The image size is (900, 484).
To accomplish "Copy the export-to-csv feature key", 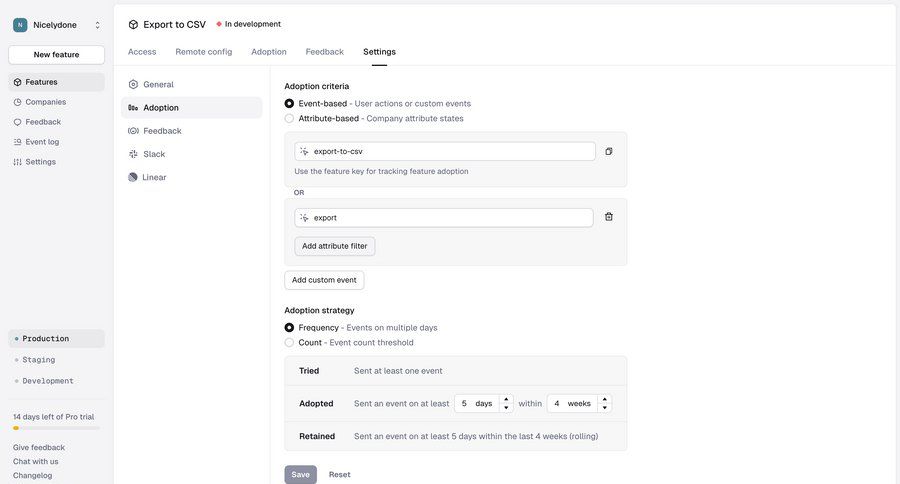I will click(609, 152).
